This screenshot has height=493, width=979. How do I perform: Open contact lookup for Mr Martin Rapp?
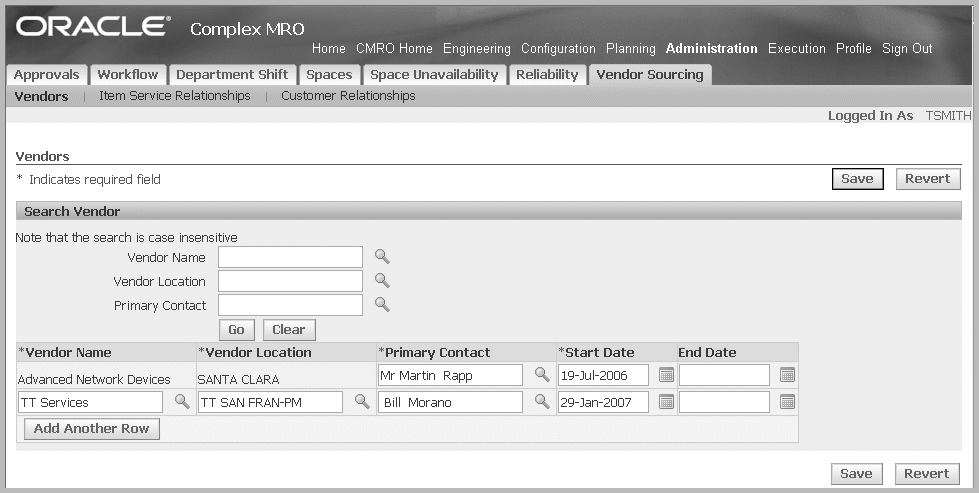(x=542, y=374)
